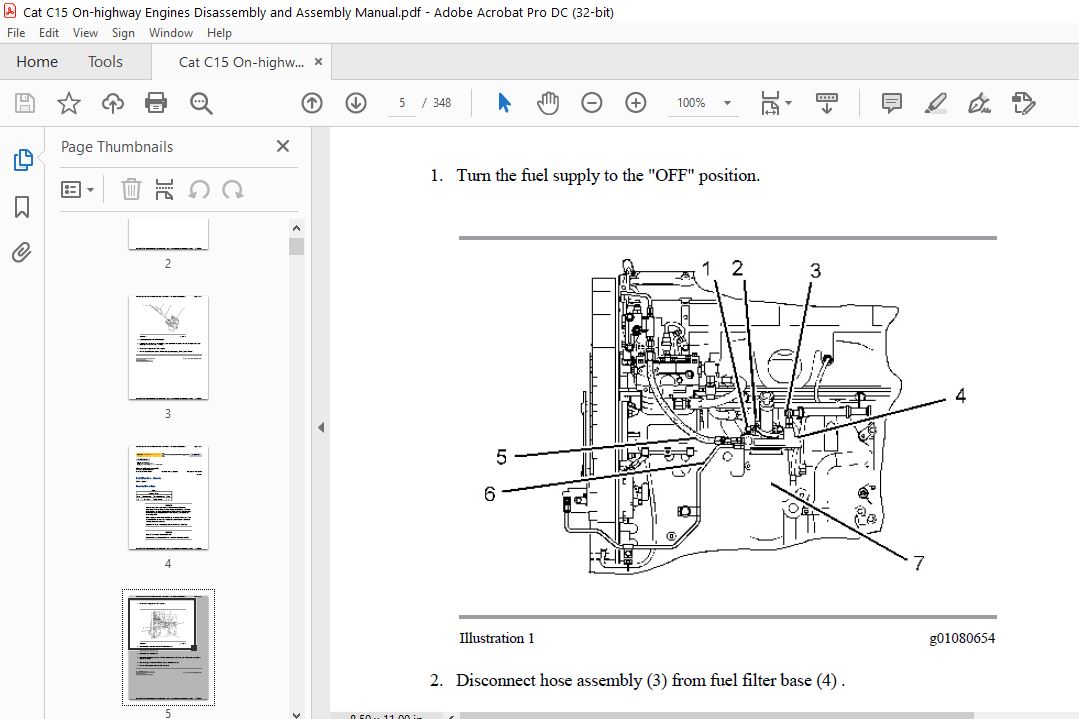The height and width of the screenshot is (719, 1079).
Task: Select the Highlight text pen tool
Action: (x=935, y=103)
